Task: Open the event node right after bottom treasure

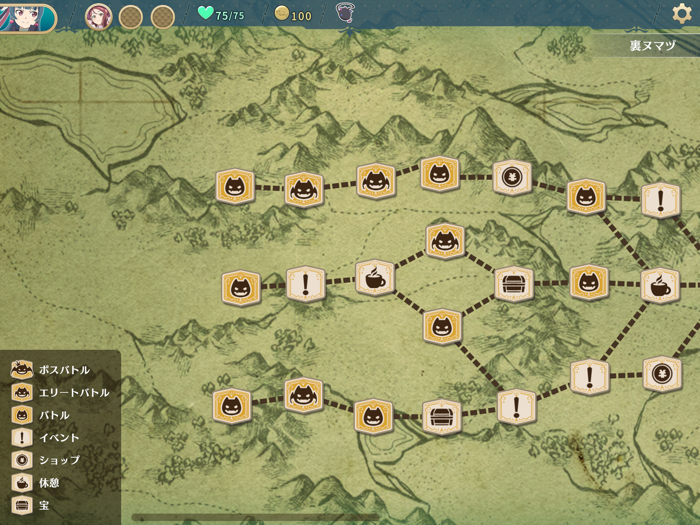Action: (x=517, y=407)
